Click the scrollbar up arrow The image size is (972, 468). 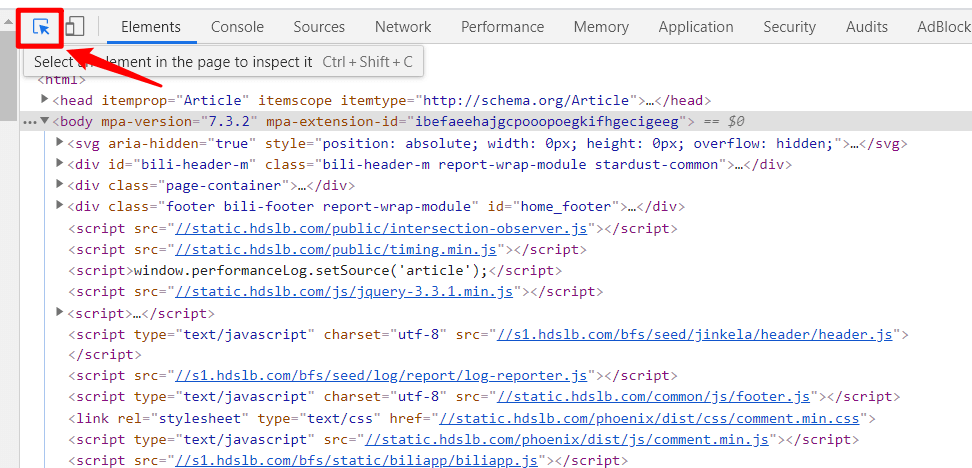pos(8,22)
